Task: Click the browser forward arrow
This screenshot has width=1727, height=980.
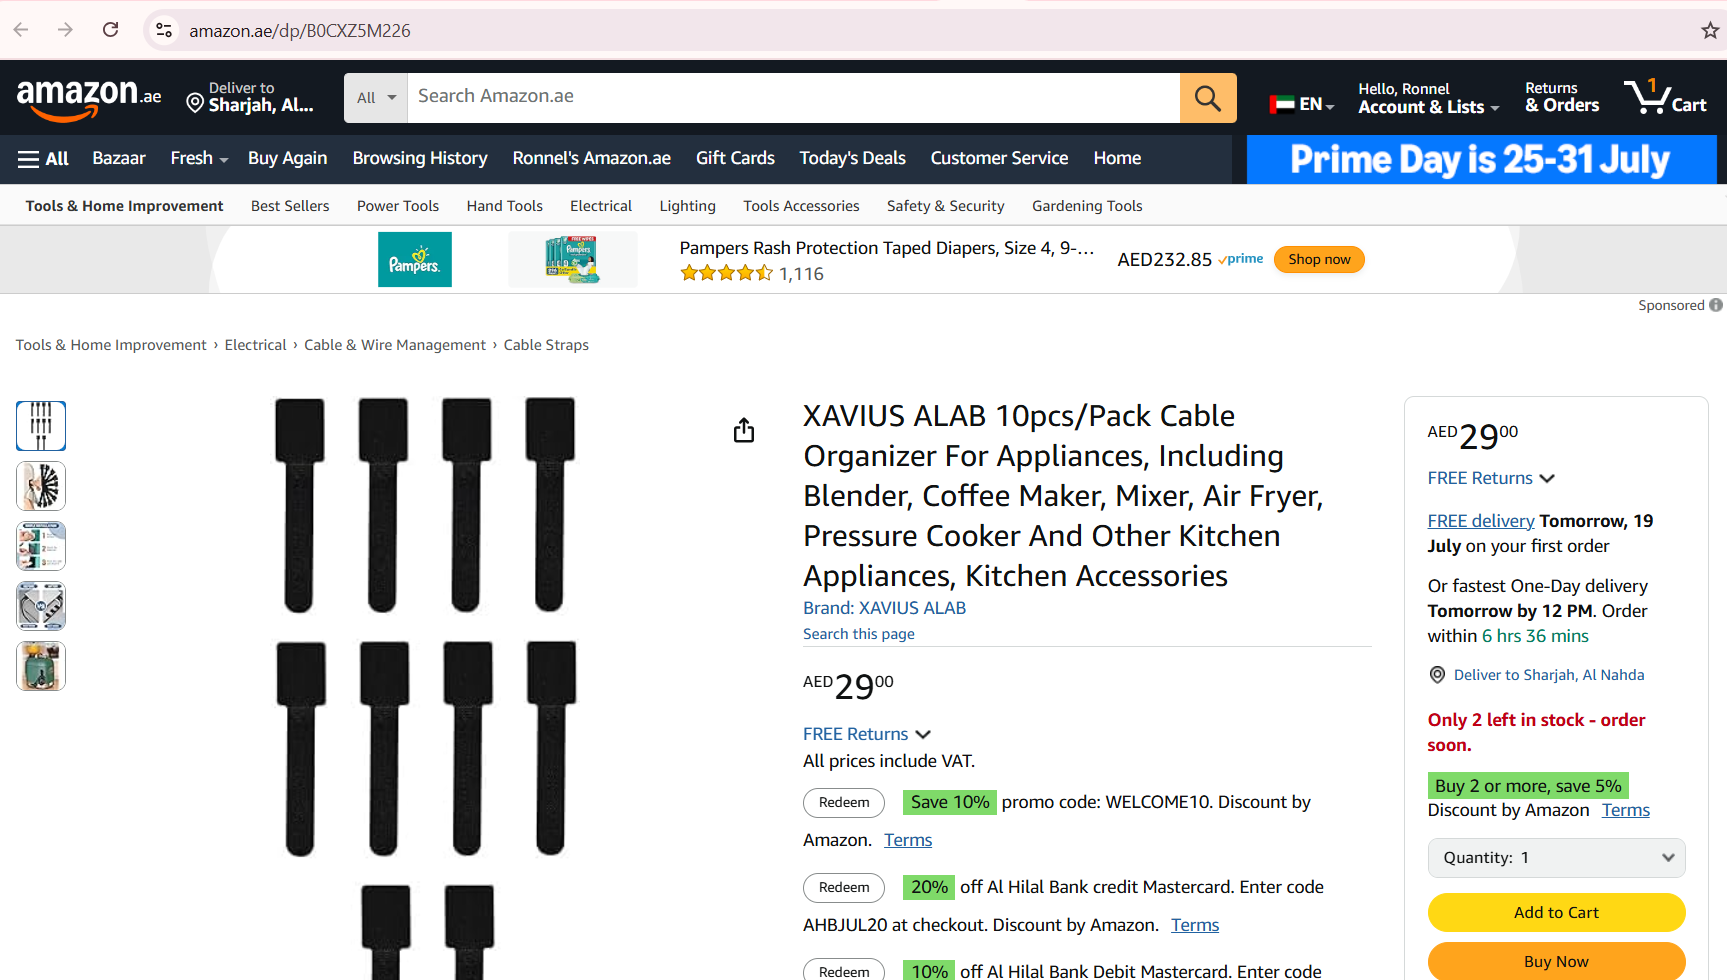Action: pyautogui.click(x=65, y=30)
